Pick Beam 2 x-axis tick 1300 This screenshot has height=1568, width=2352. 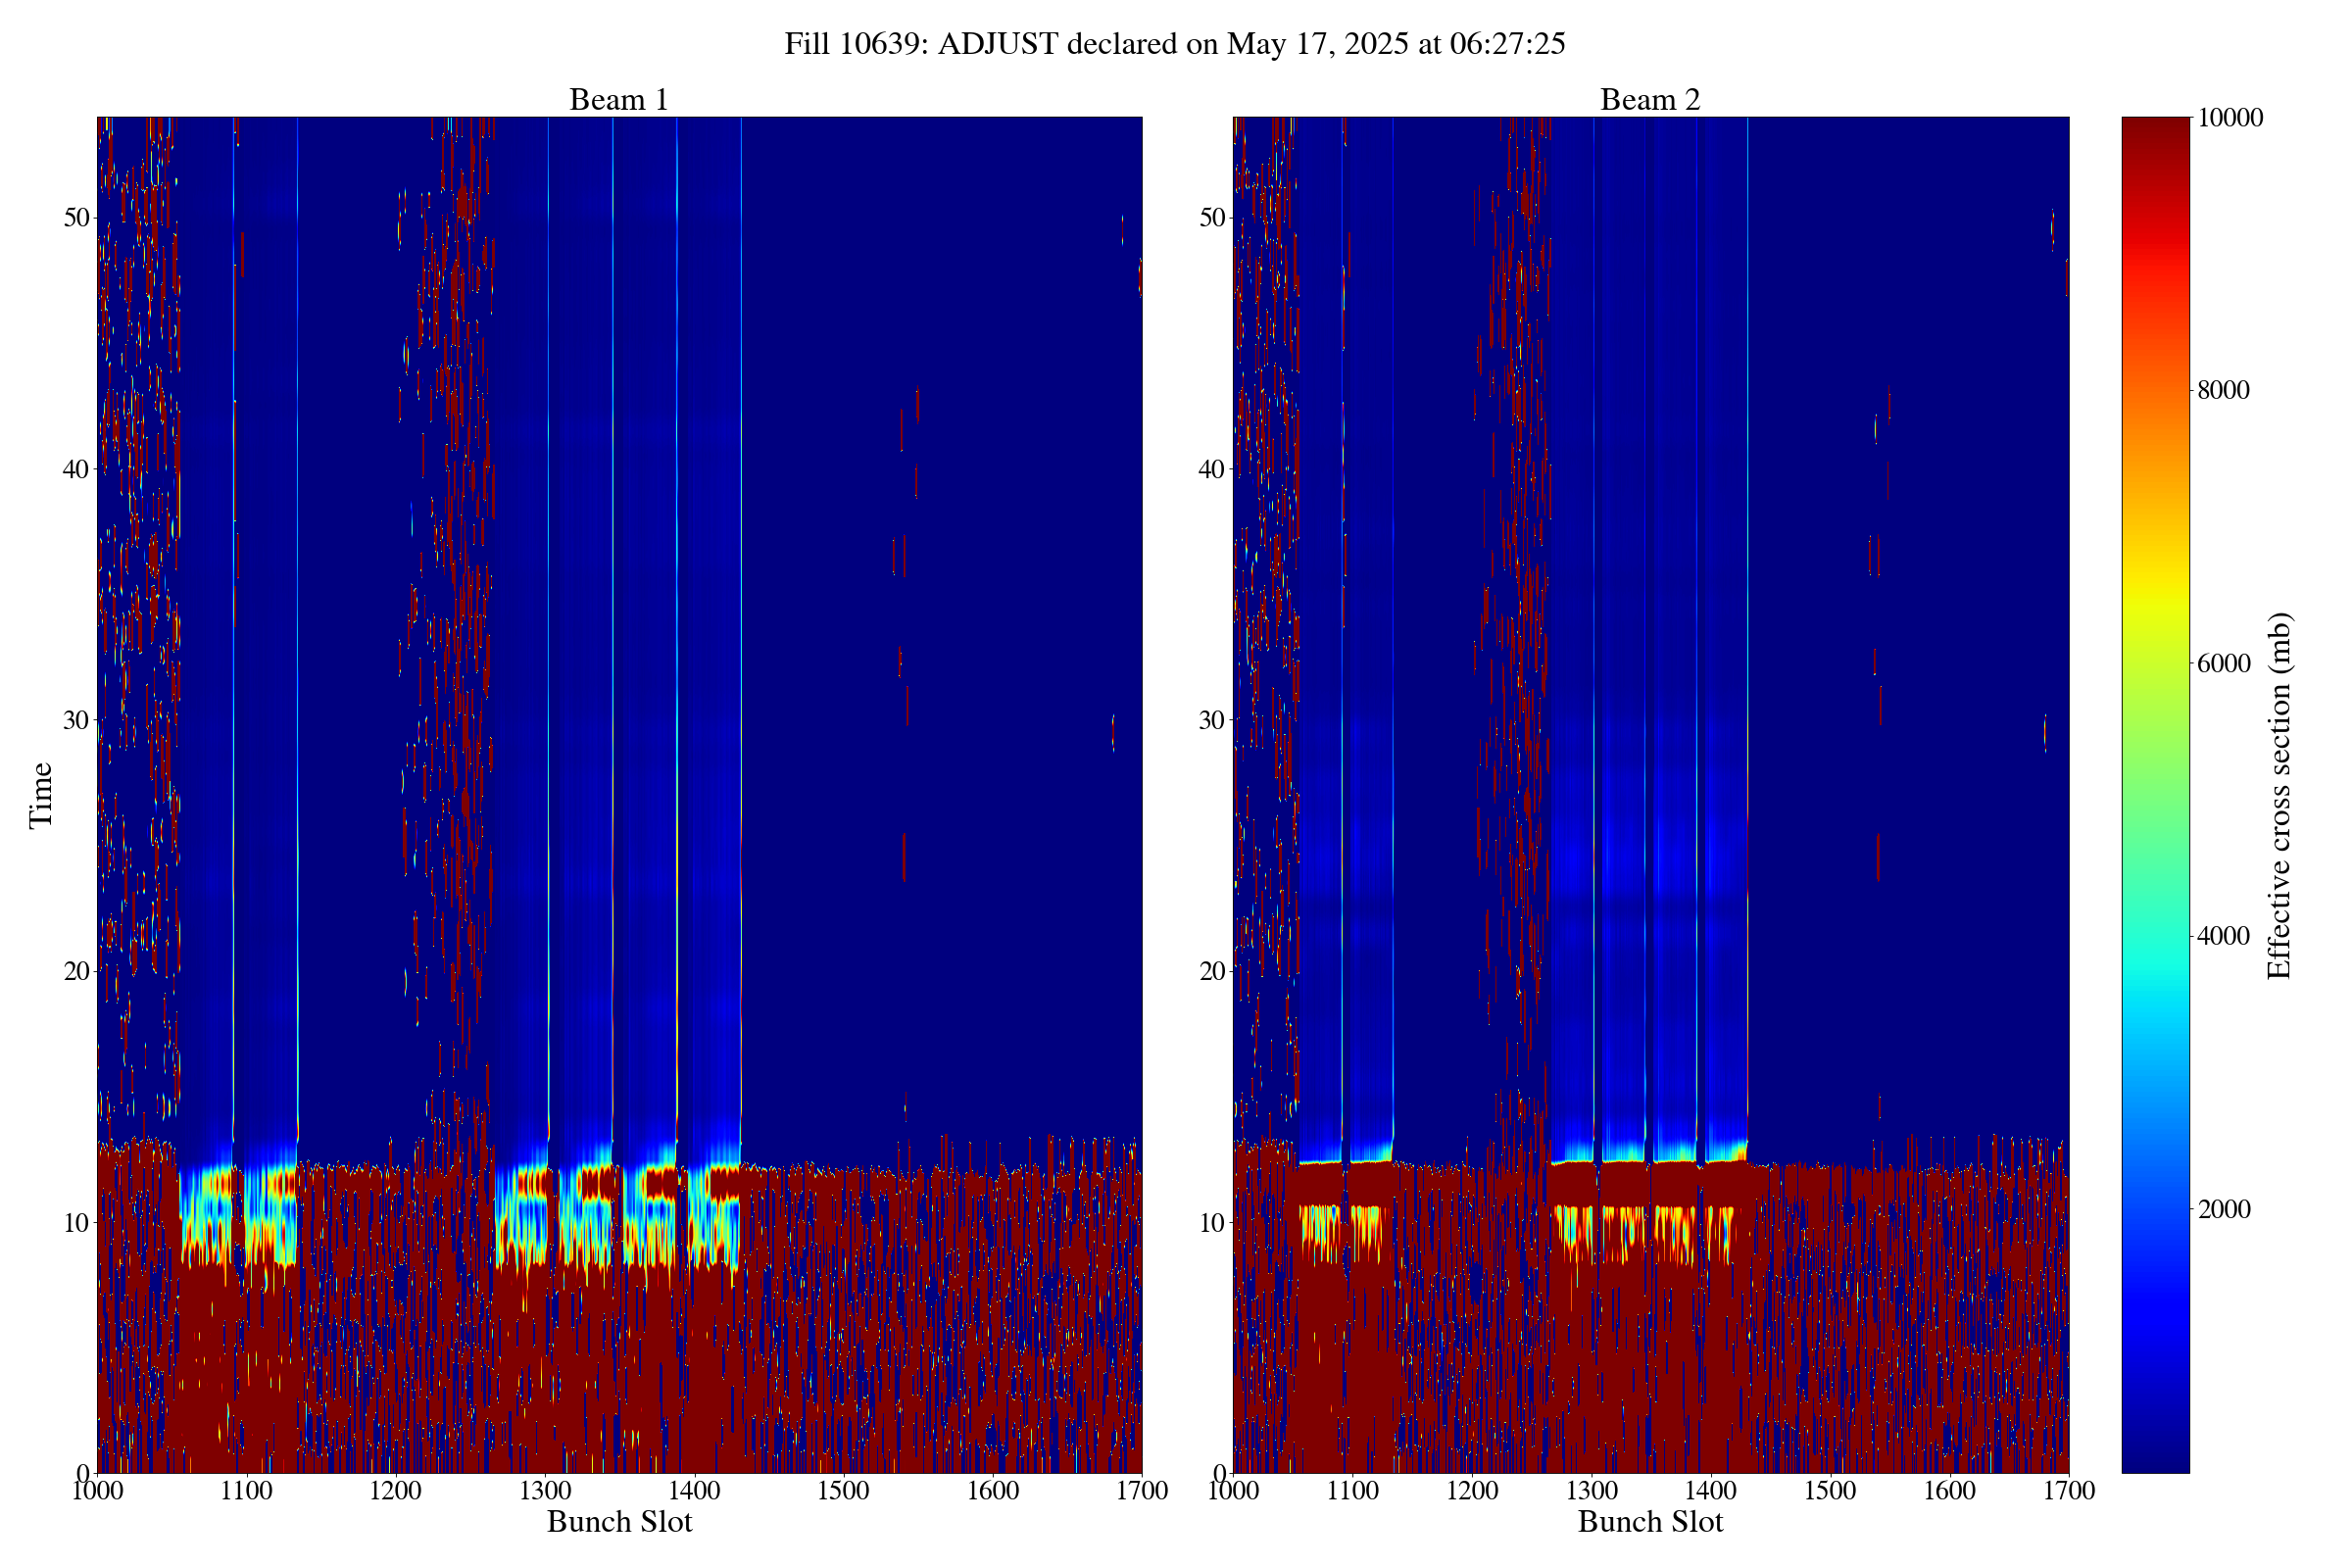(x=1591, y=1491)
